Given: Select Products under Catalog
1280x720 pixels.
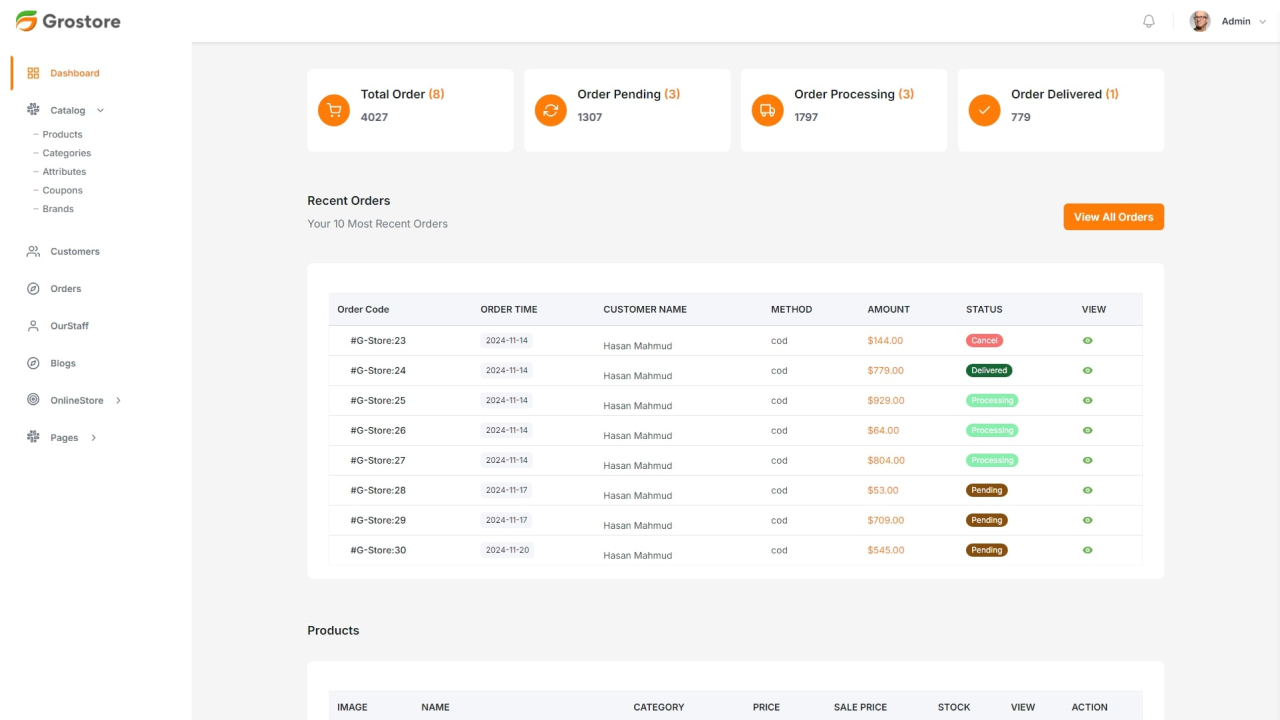Looking at the screenshot, I should click(x=62, y=134).
